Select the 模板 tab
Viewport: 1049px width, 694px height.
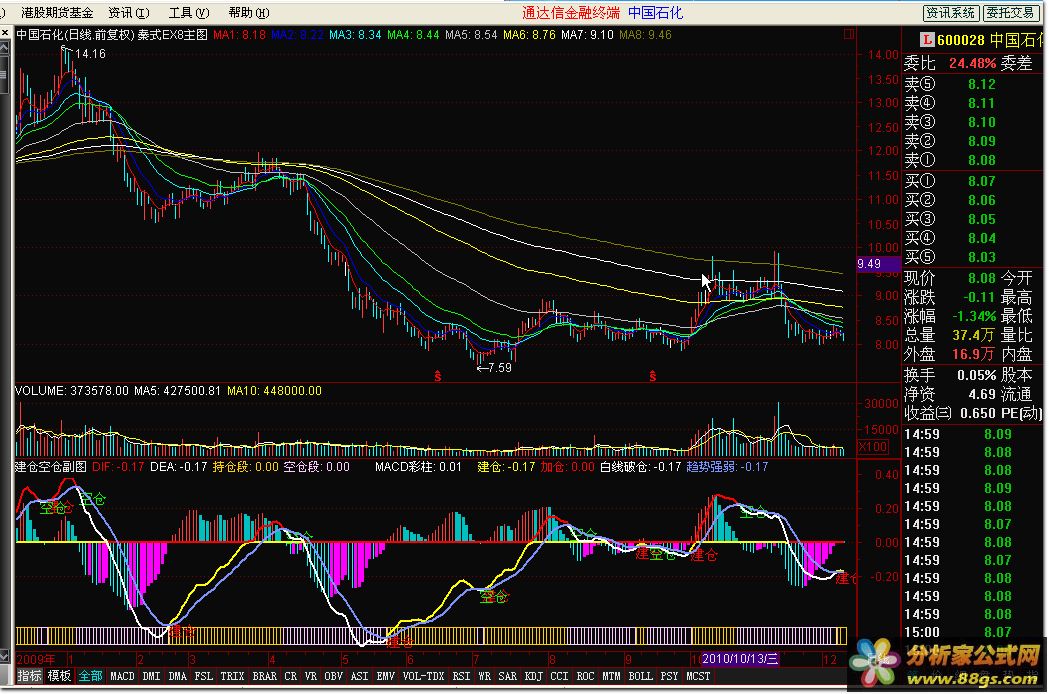coord(59,676)
